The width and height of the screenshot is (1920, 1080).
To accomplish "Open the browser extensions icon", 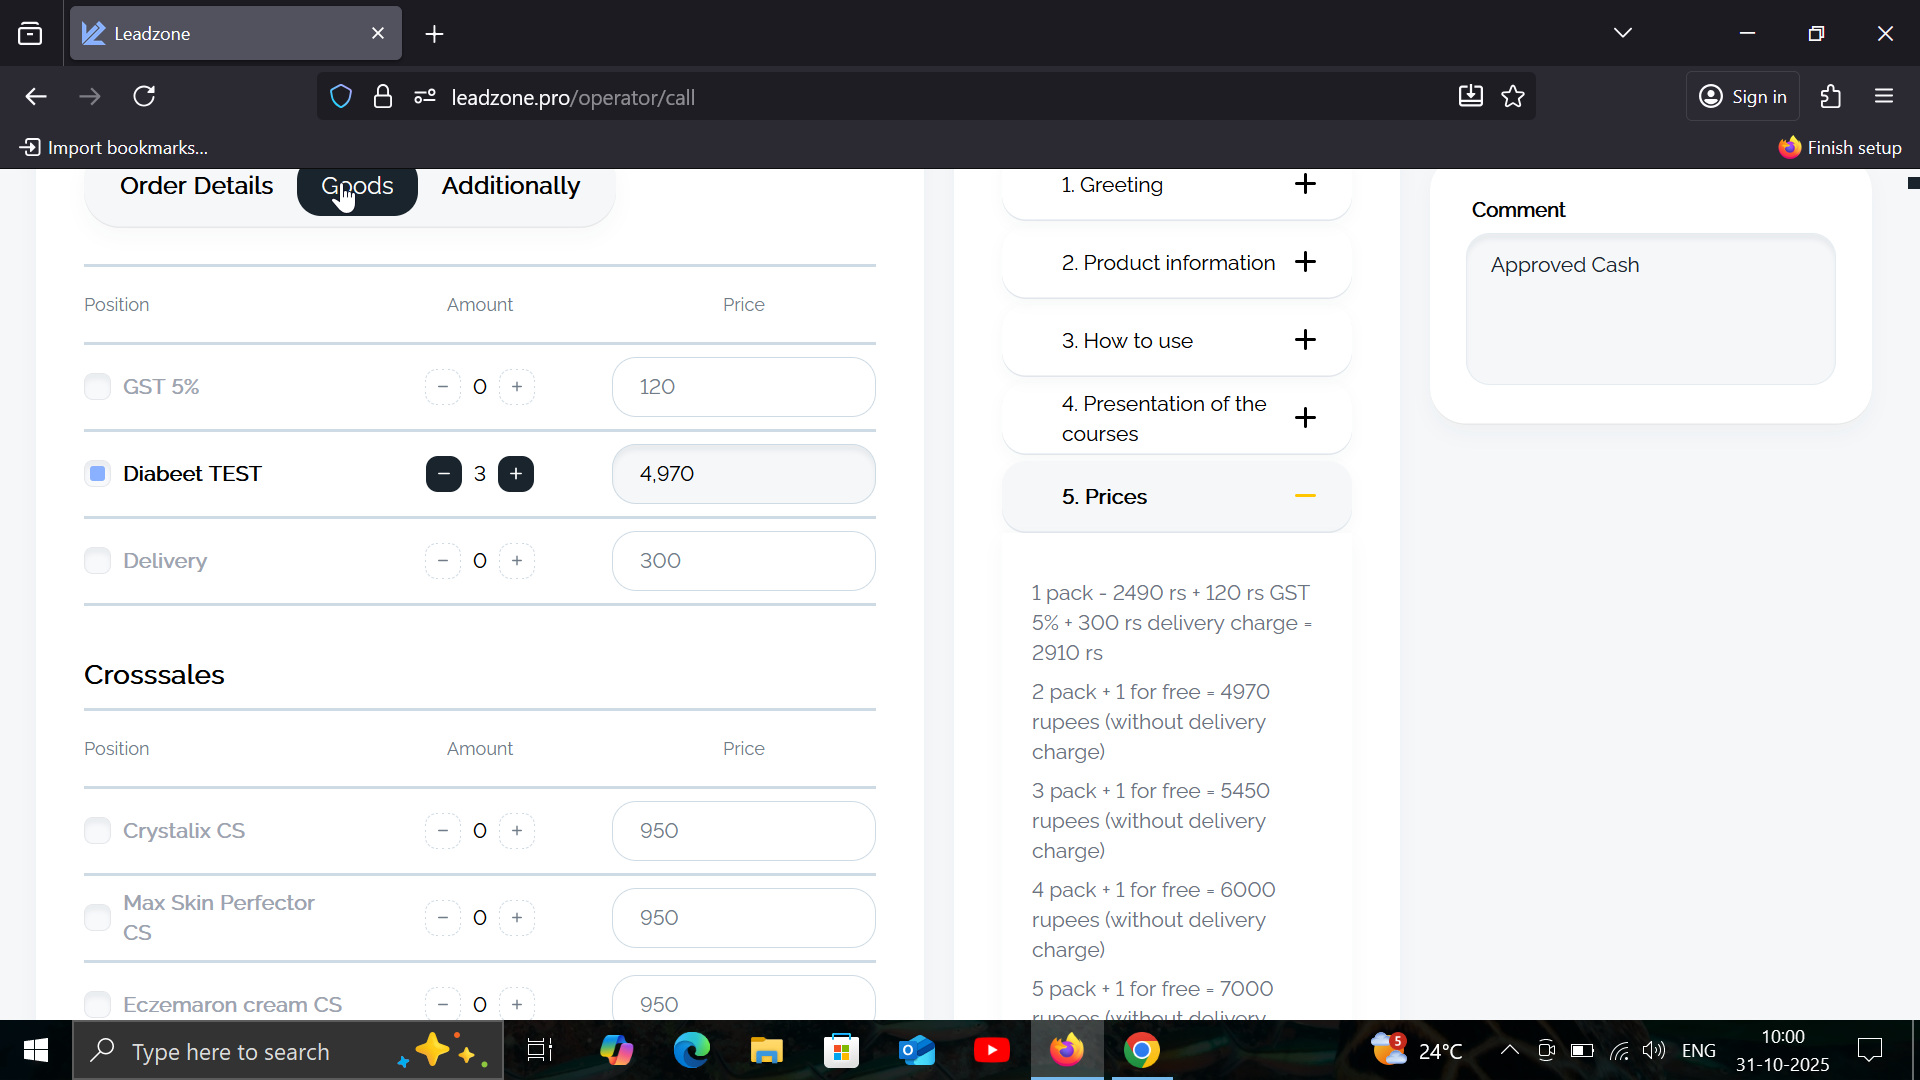I will (x=1830, y=97).
